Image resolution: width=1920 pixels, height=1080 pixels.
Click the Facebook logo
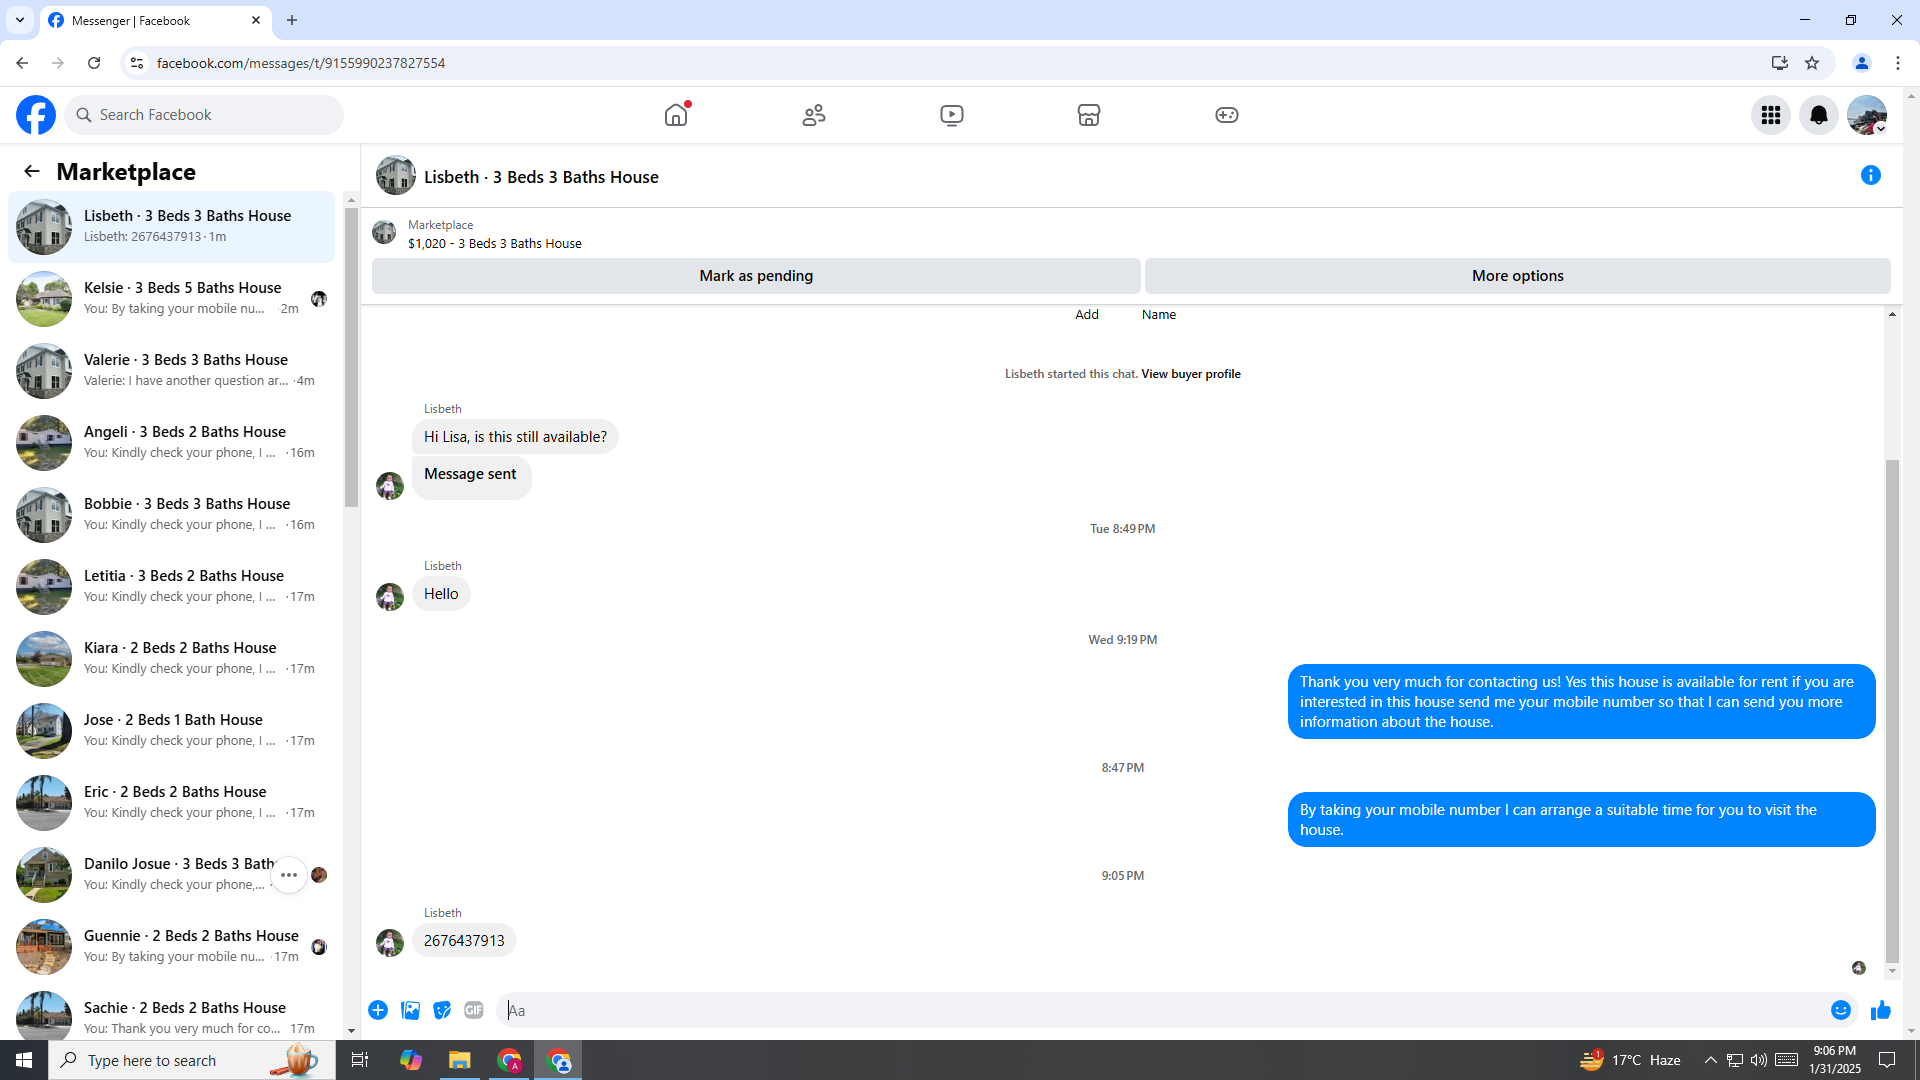(36, 115)
